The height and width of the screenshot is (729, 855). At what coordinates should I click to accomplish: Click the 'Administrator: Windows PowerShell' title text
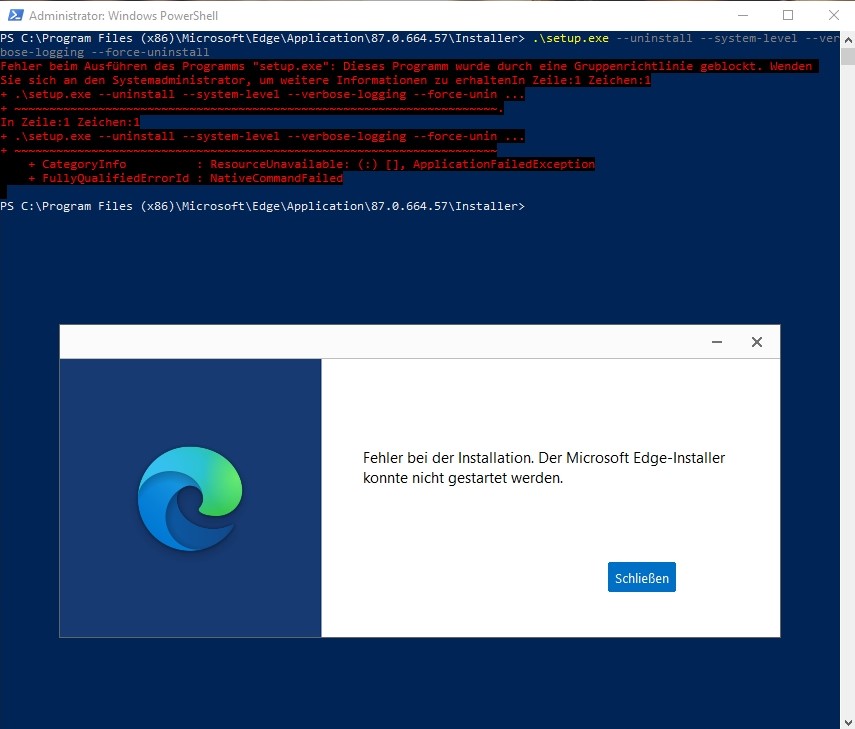(123, 16)
